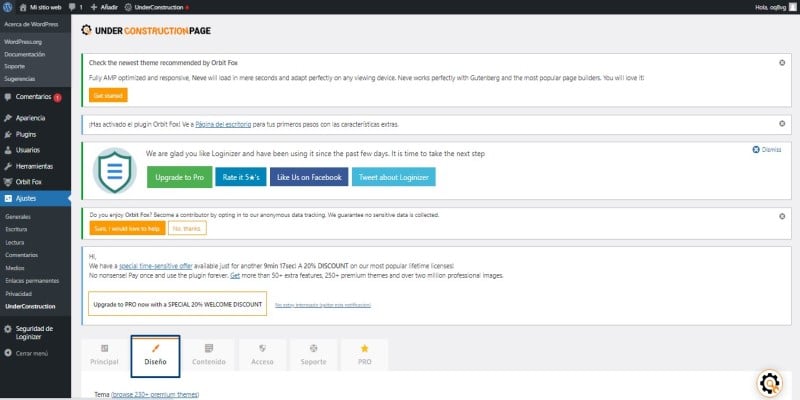This screenshot has height=400, width=800.
Task: Open the WordPress logo menu
Action: 8,7
